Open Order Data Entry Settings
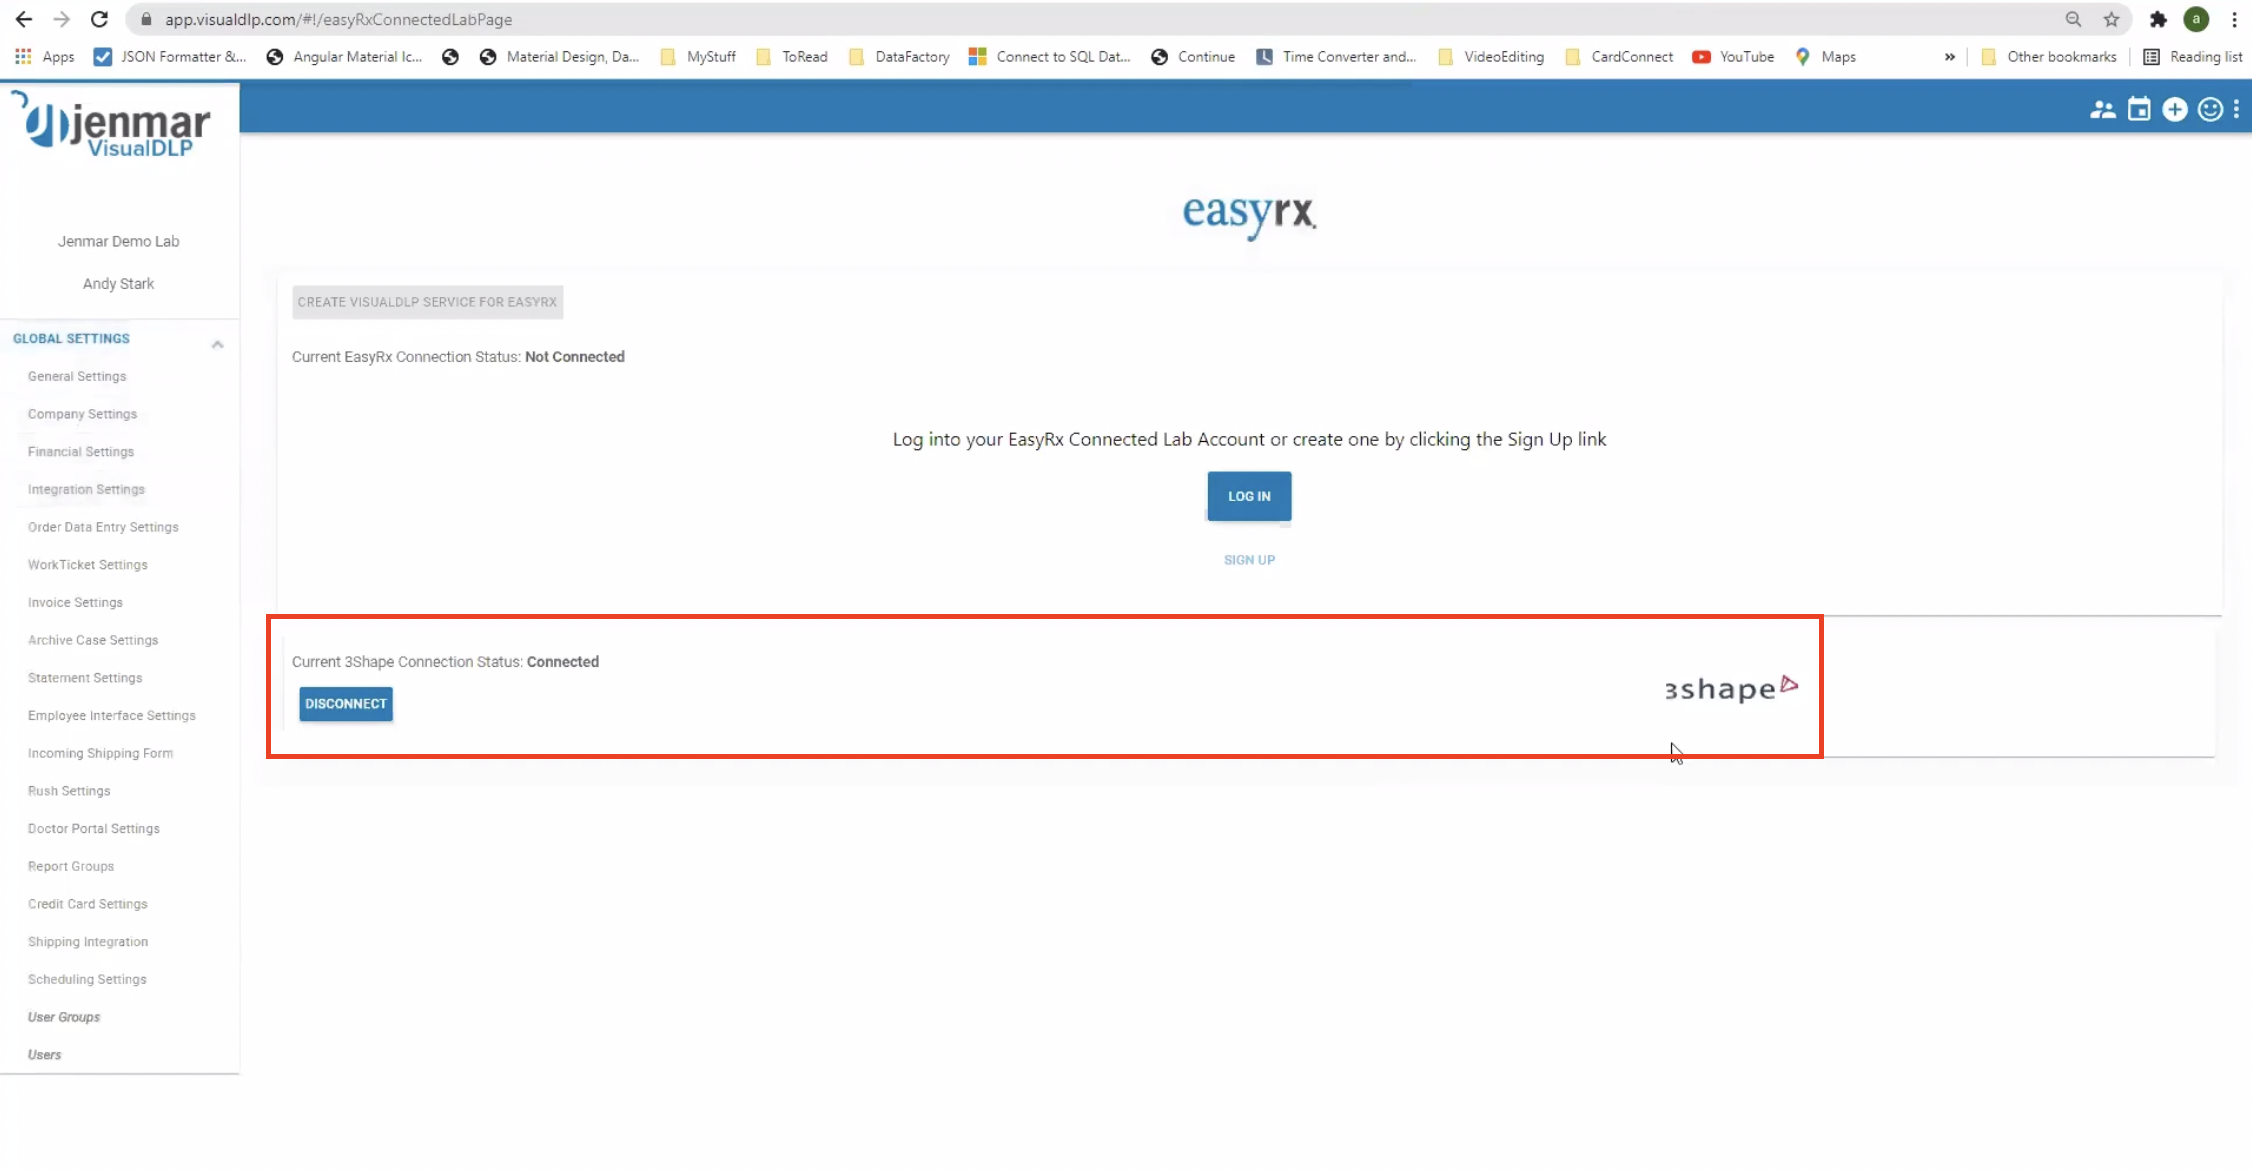Viewport: 2252px width, 1170px height. click(x=103, y=527)
